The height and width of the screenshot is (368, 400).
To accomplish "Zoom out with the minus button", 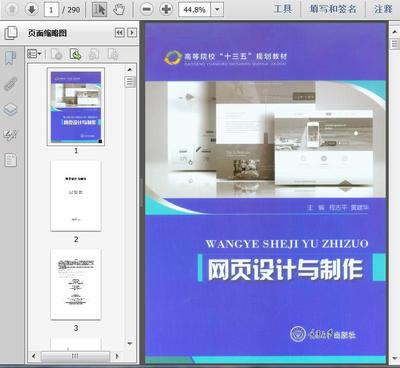I will pyautogui.click(x=147, y=9).
